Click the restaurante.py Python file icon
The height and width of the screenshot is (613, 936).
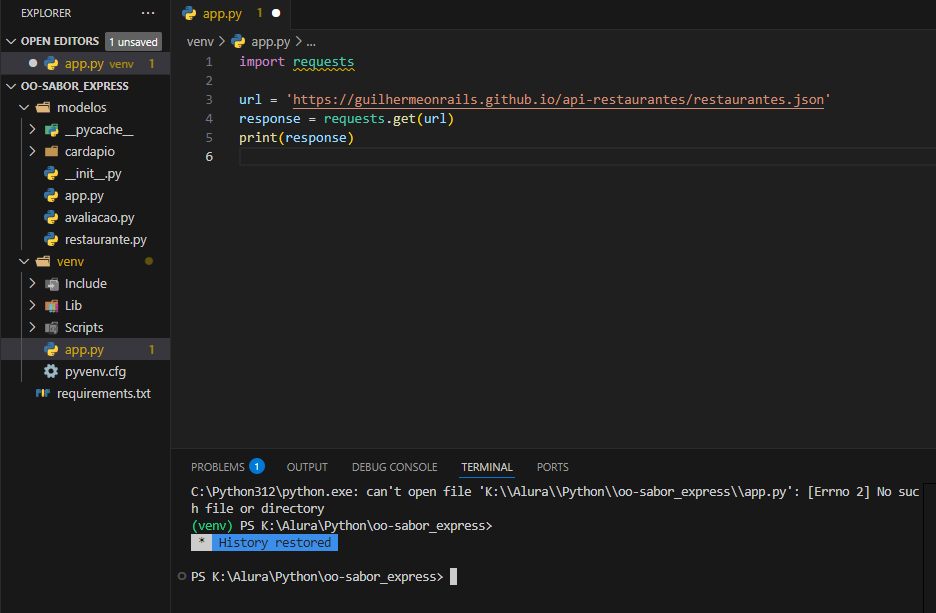(51, 239)
